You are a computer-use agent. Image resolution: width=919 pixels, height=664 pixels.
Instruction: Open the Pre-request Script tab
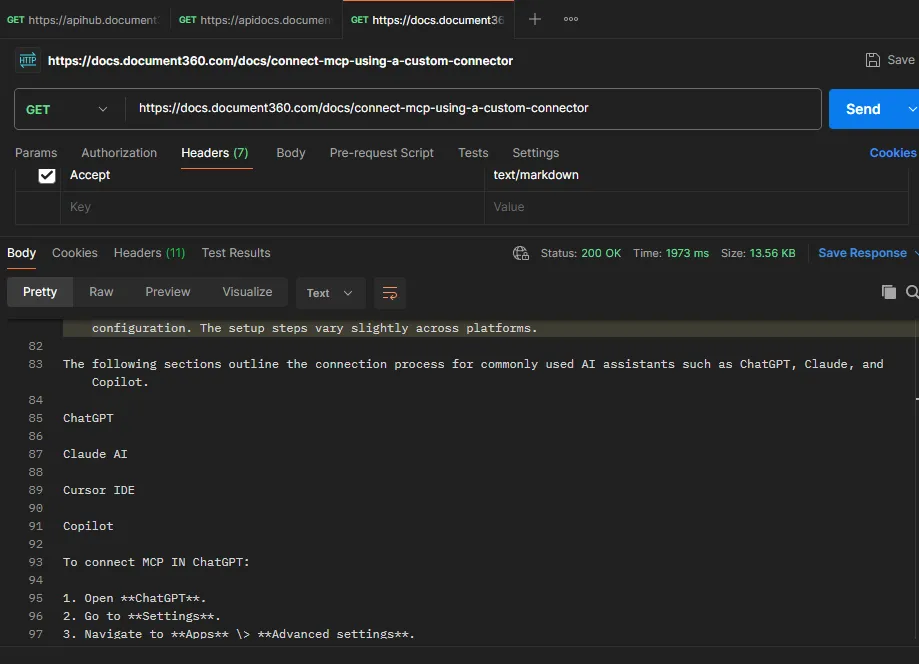tap(382, 153)
